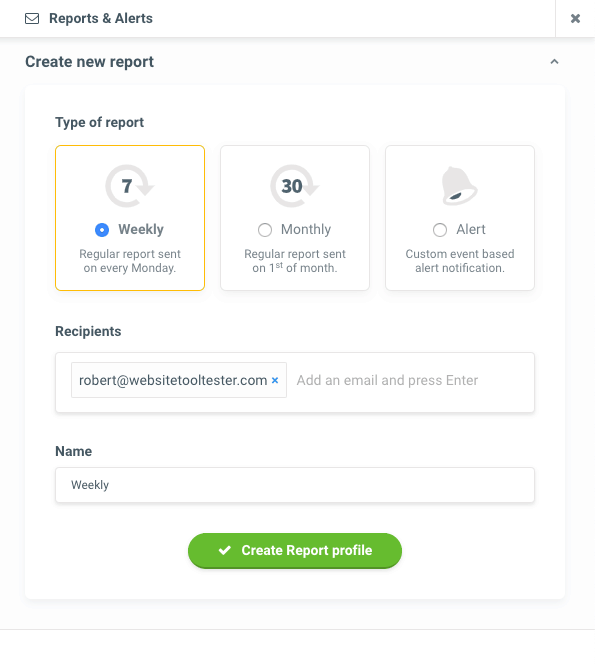
Task: Click the 30-day monthly cycle icon
Action: tap(294, 186)
